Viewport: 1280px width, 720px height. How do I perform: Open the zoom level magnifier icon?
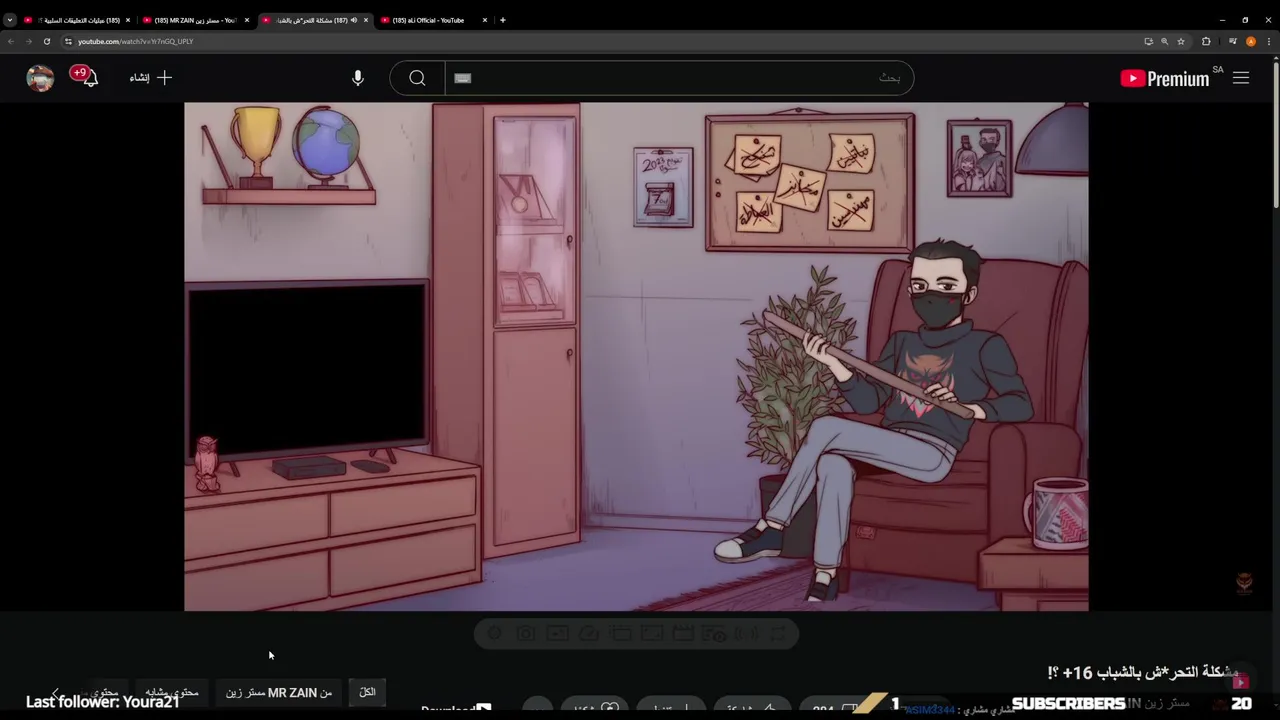coord(1164,41)
